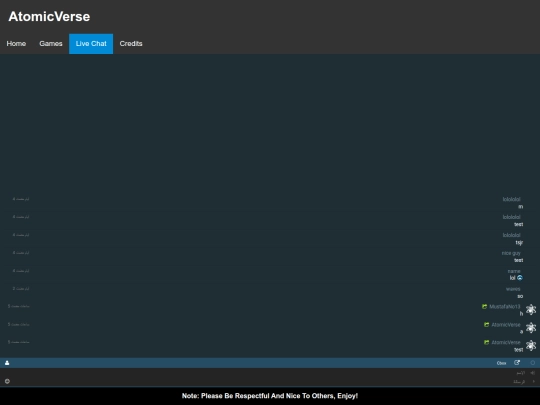The width and height of the screenshot is (540, 405).
Task: Focus the name input field
Action: point(263,373)
